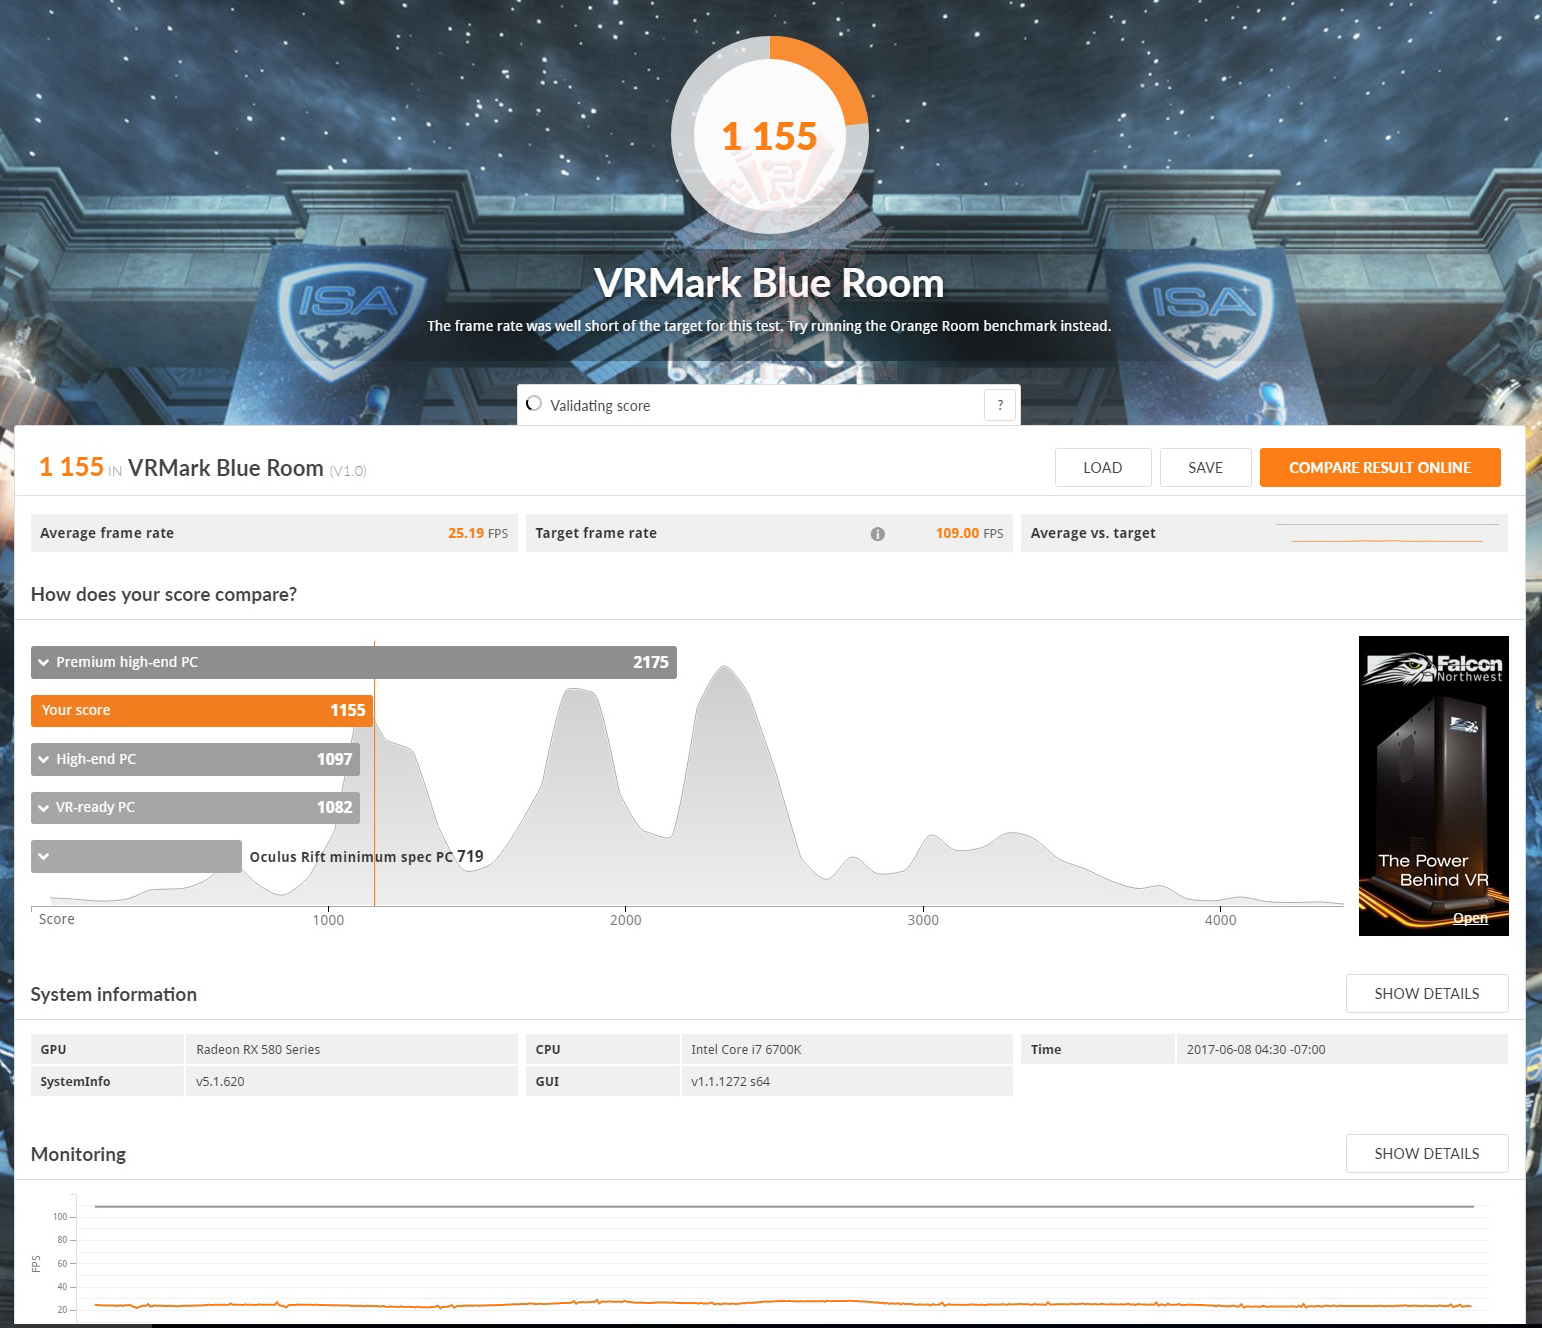Click the 25.19 FPS average frame rate value
Image resolution: width=1542 pixels, height=1328 pixels.
pos(478,533)
